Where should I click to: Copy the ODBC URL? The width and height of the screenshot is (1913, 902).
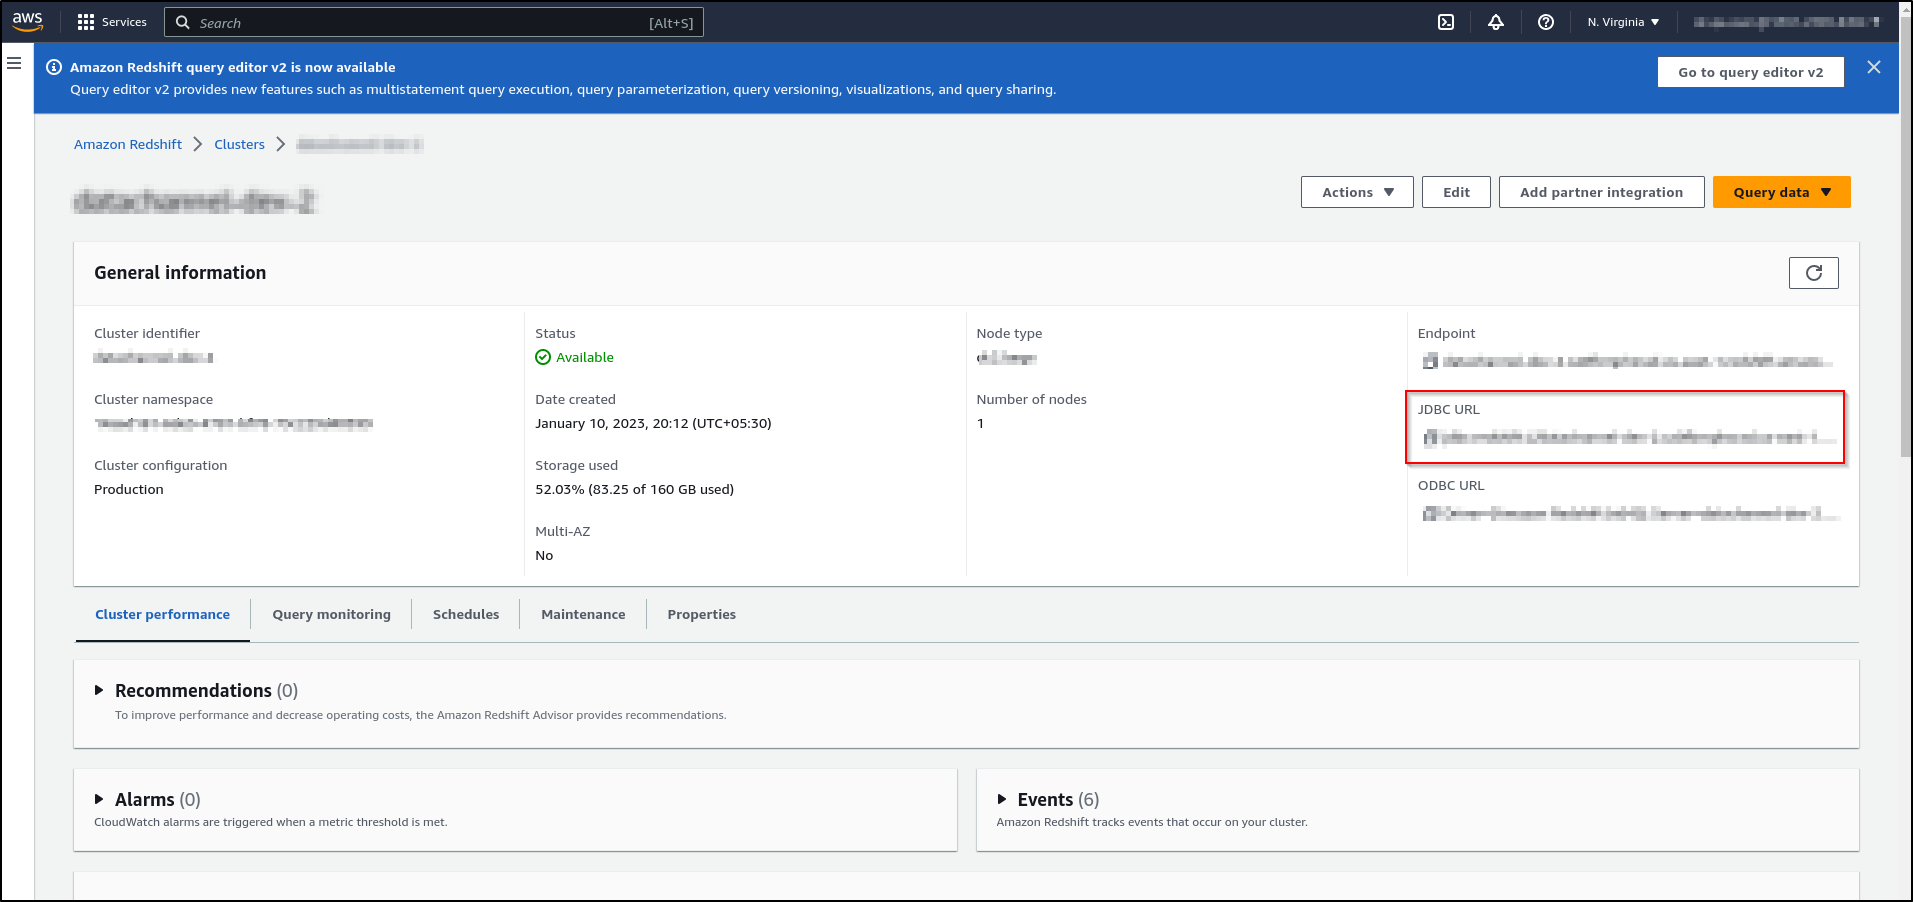[1430, 513]
